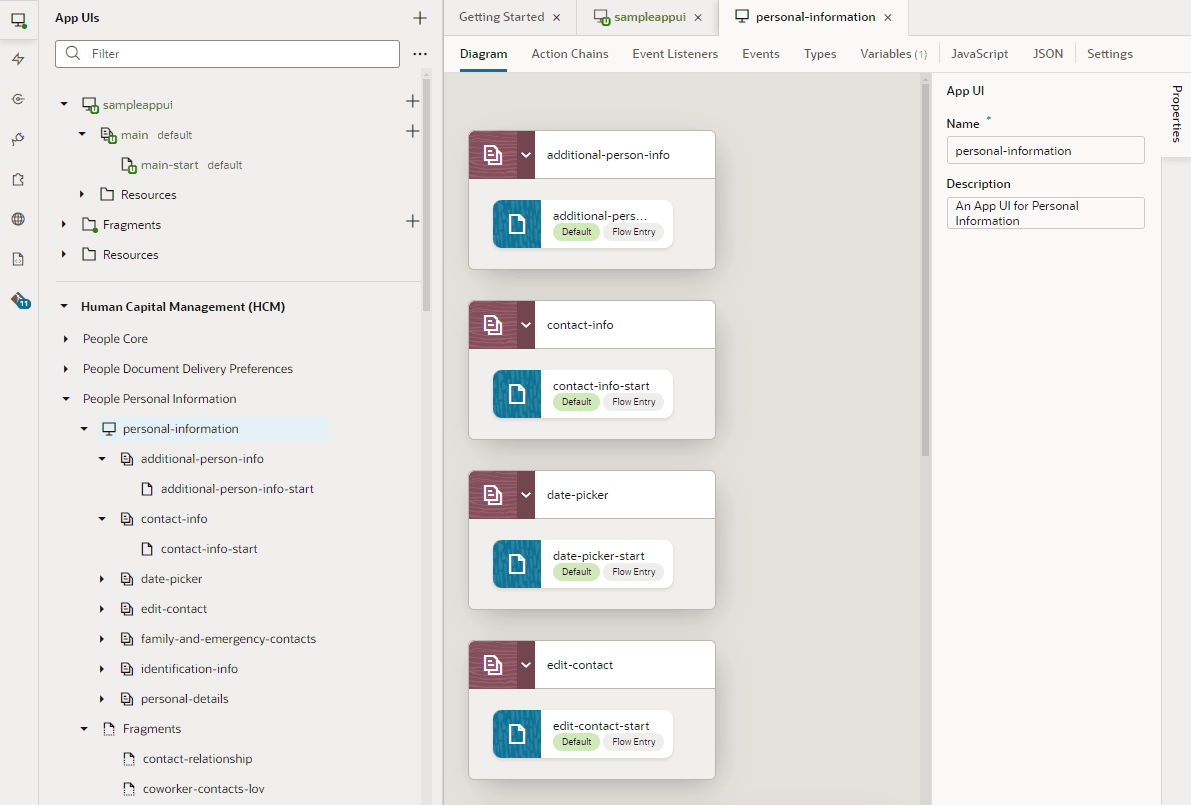Click the Name field containing personal-information
The image size is (1191, 805).
pyautogui.click(x=1045, y=150)
